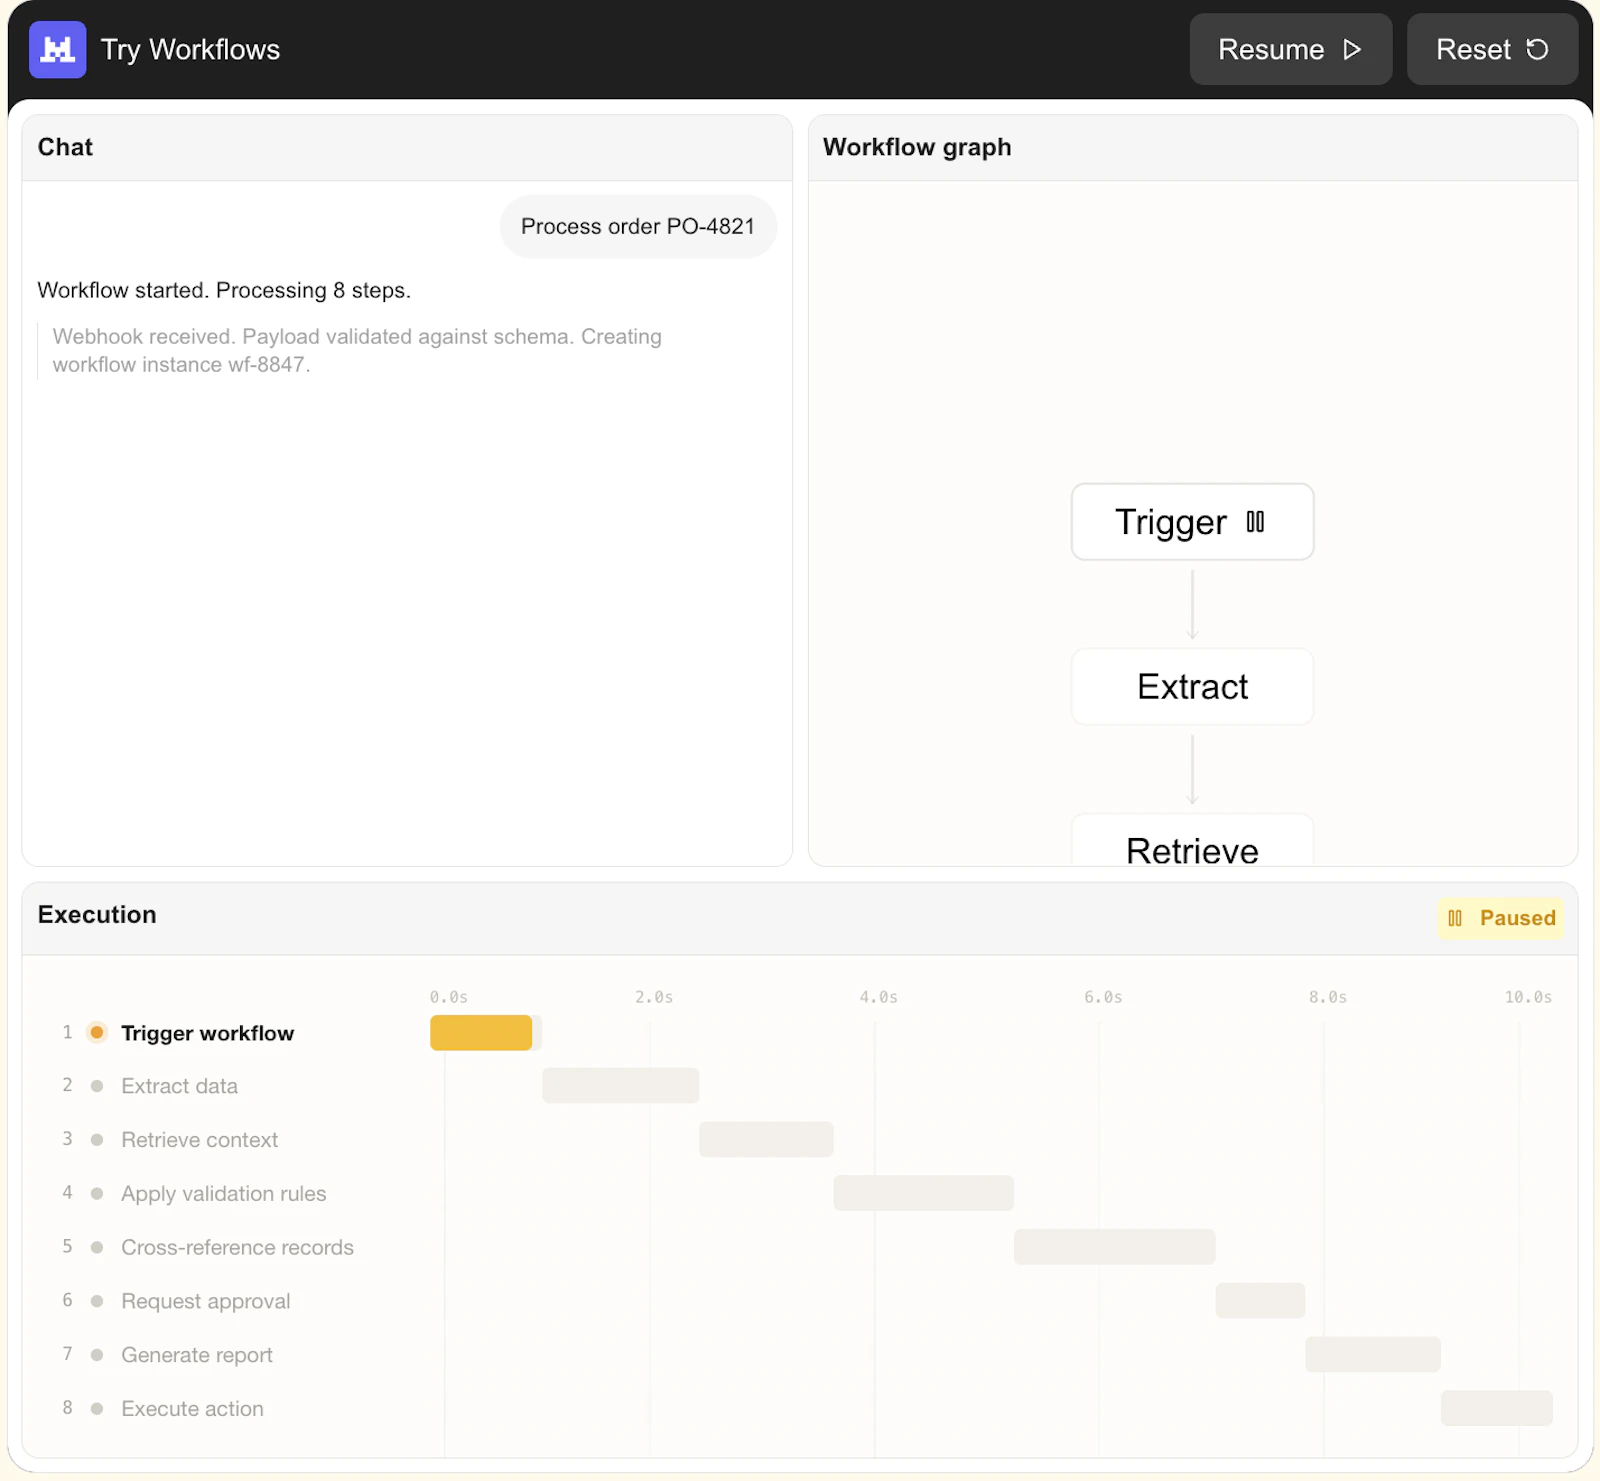The height and width of the screenshot is (1481, 1600).
Task: Click the status dot next to Execute action
Action: (97, 1409)
